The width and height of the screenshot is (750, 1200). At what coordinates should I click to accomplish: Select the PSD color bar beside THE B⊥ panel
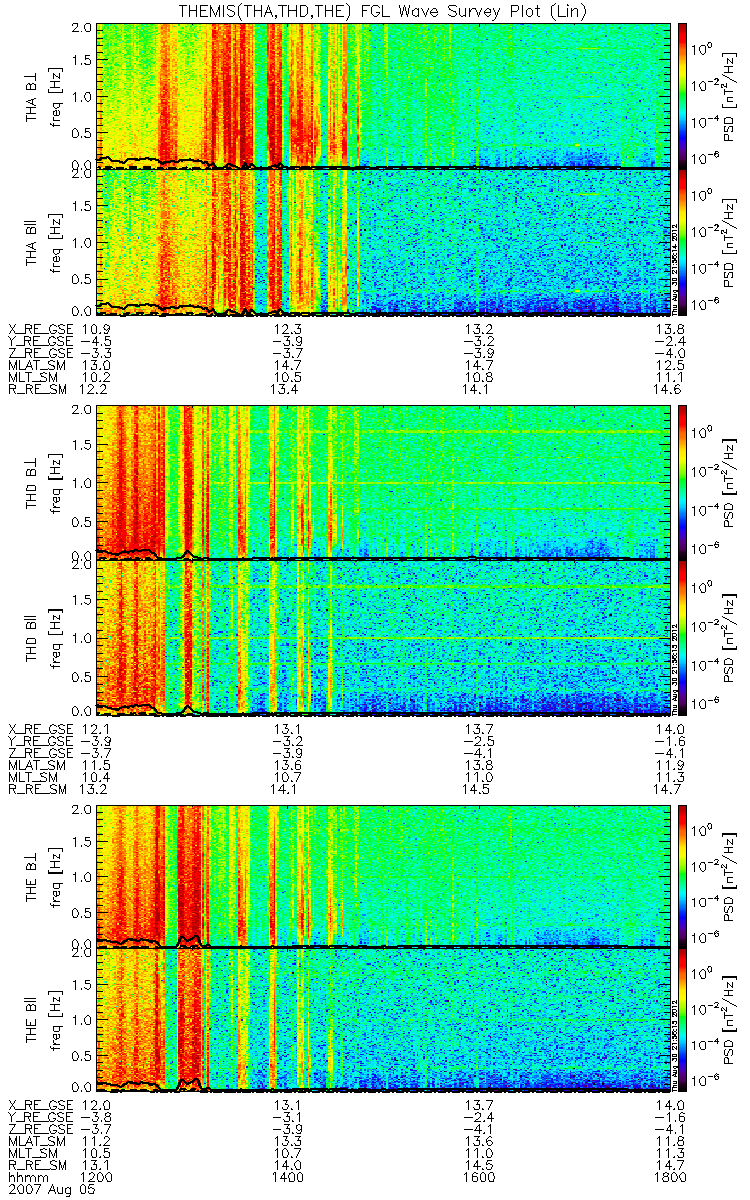coord(683,876)
